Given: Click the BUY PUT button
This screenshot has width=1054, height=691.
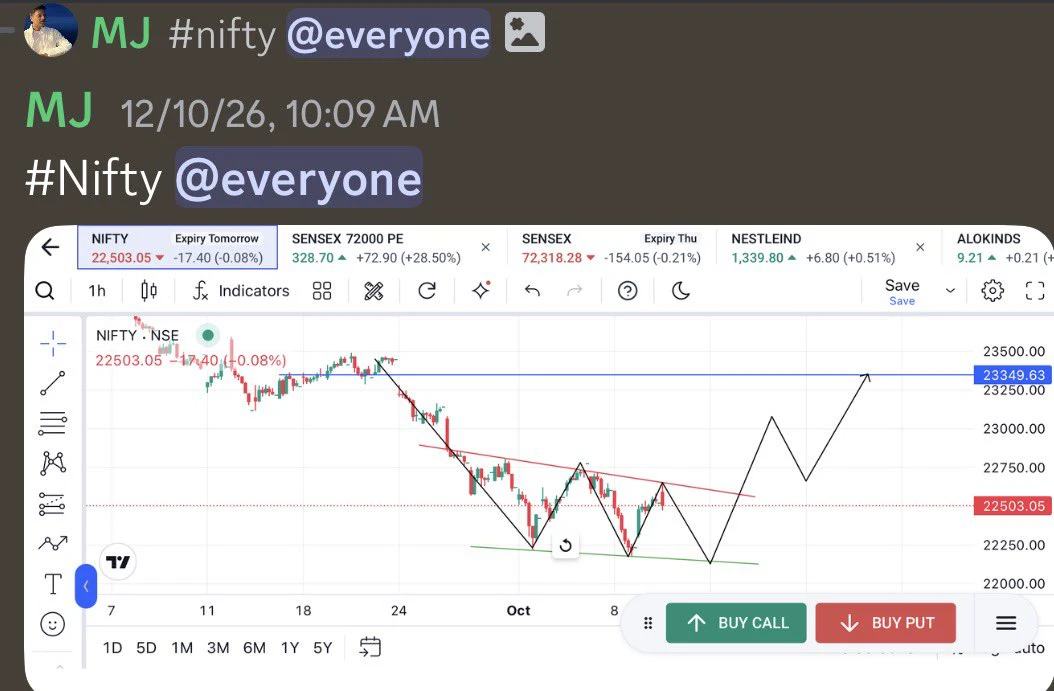Looking at the screenshot, I should pos(885,623).
